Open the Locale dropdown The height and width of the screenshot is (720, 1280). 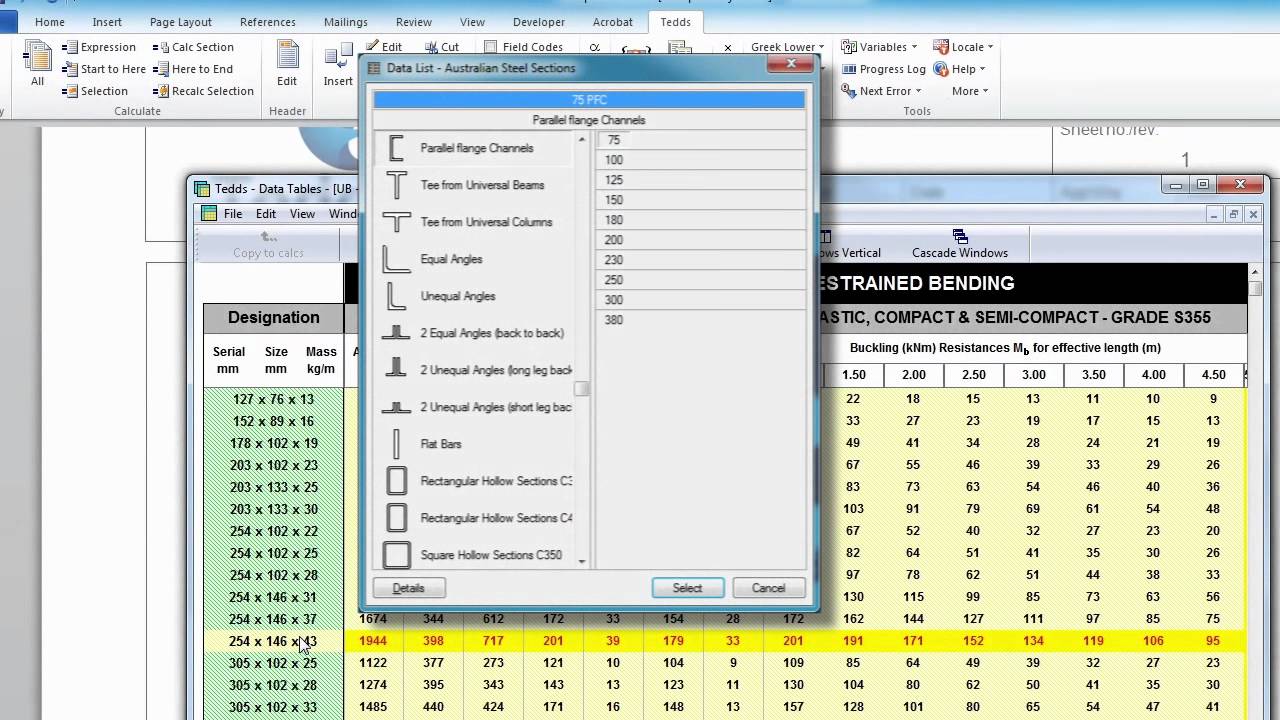coord(964,47)
